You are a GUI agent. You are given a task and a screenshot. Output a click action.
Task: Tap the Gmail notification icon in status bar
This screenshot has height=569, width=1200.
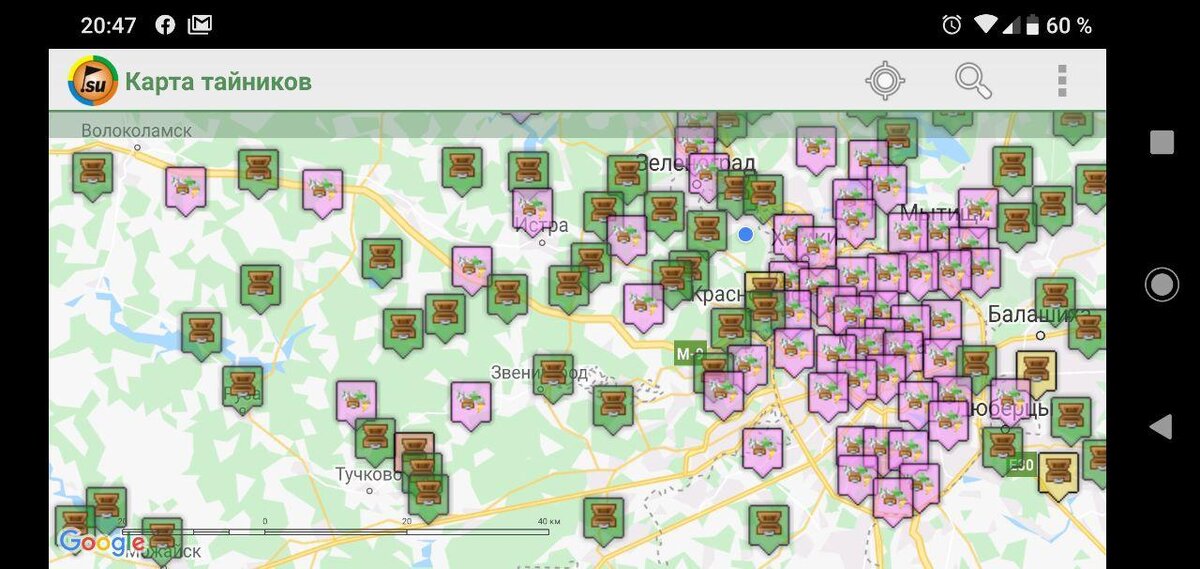(x=200, y=25)
